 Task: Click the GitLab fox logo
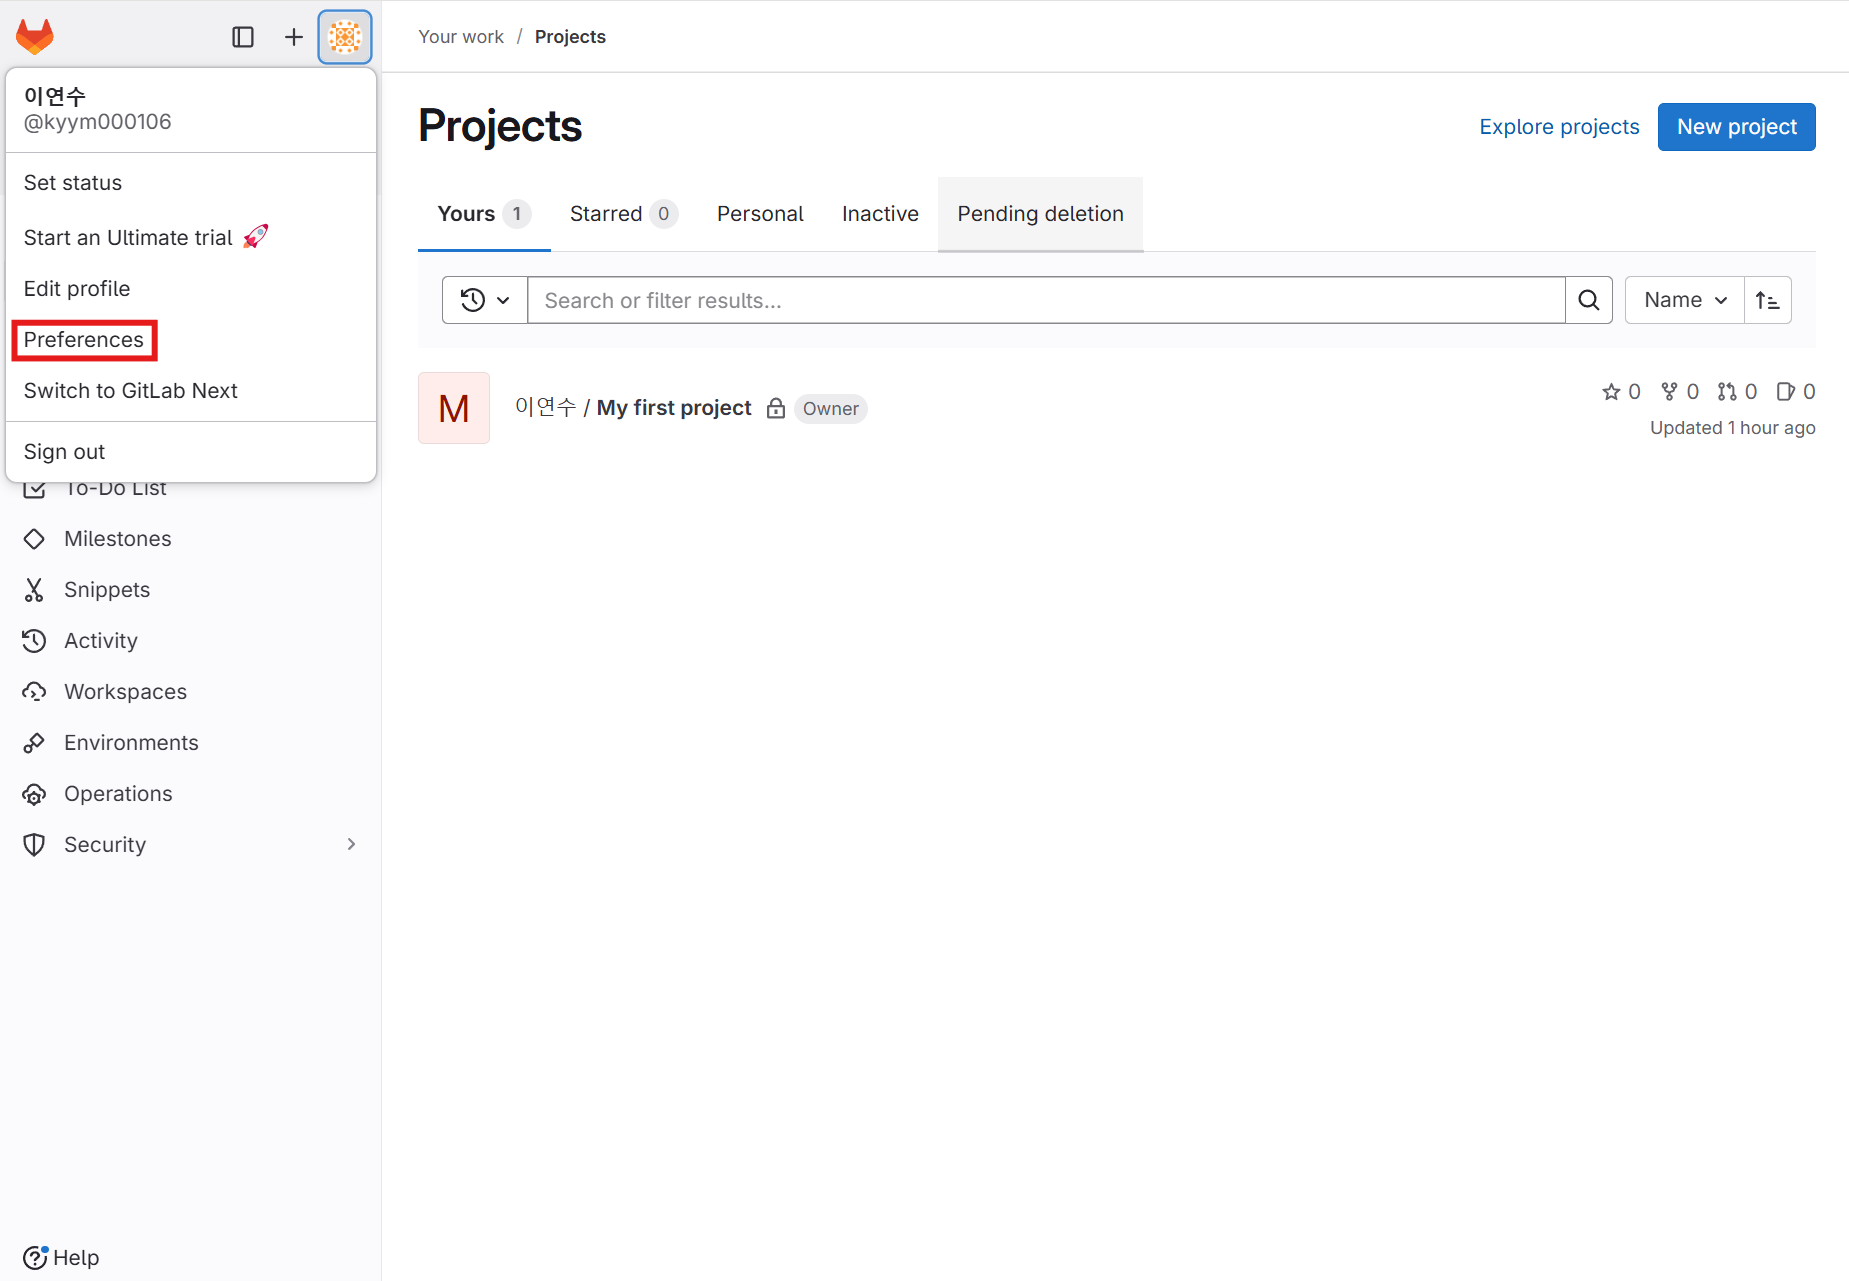coord(34,36)
